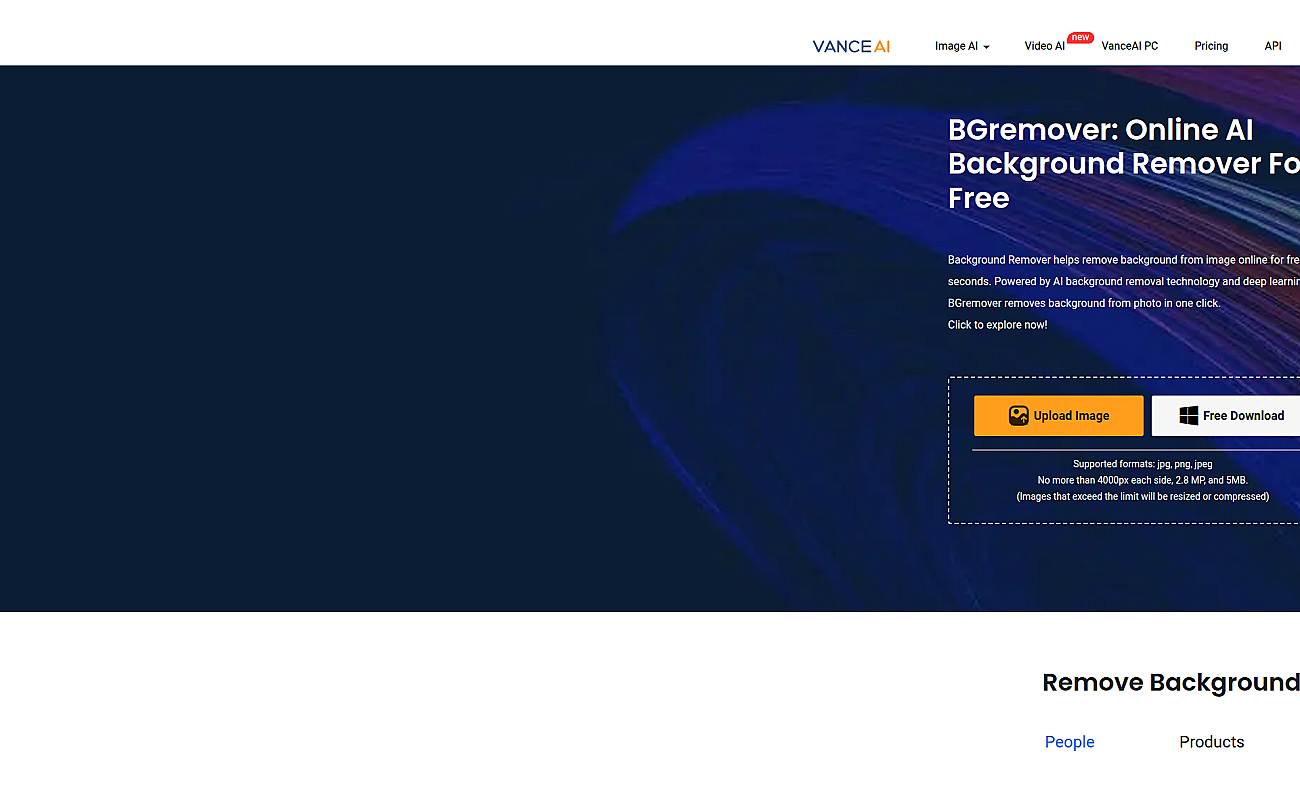Go to VanceAI PC page
The height and width of the screenshot is (788, 1300).
click(1129, 46)
